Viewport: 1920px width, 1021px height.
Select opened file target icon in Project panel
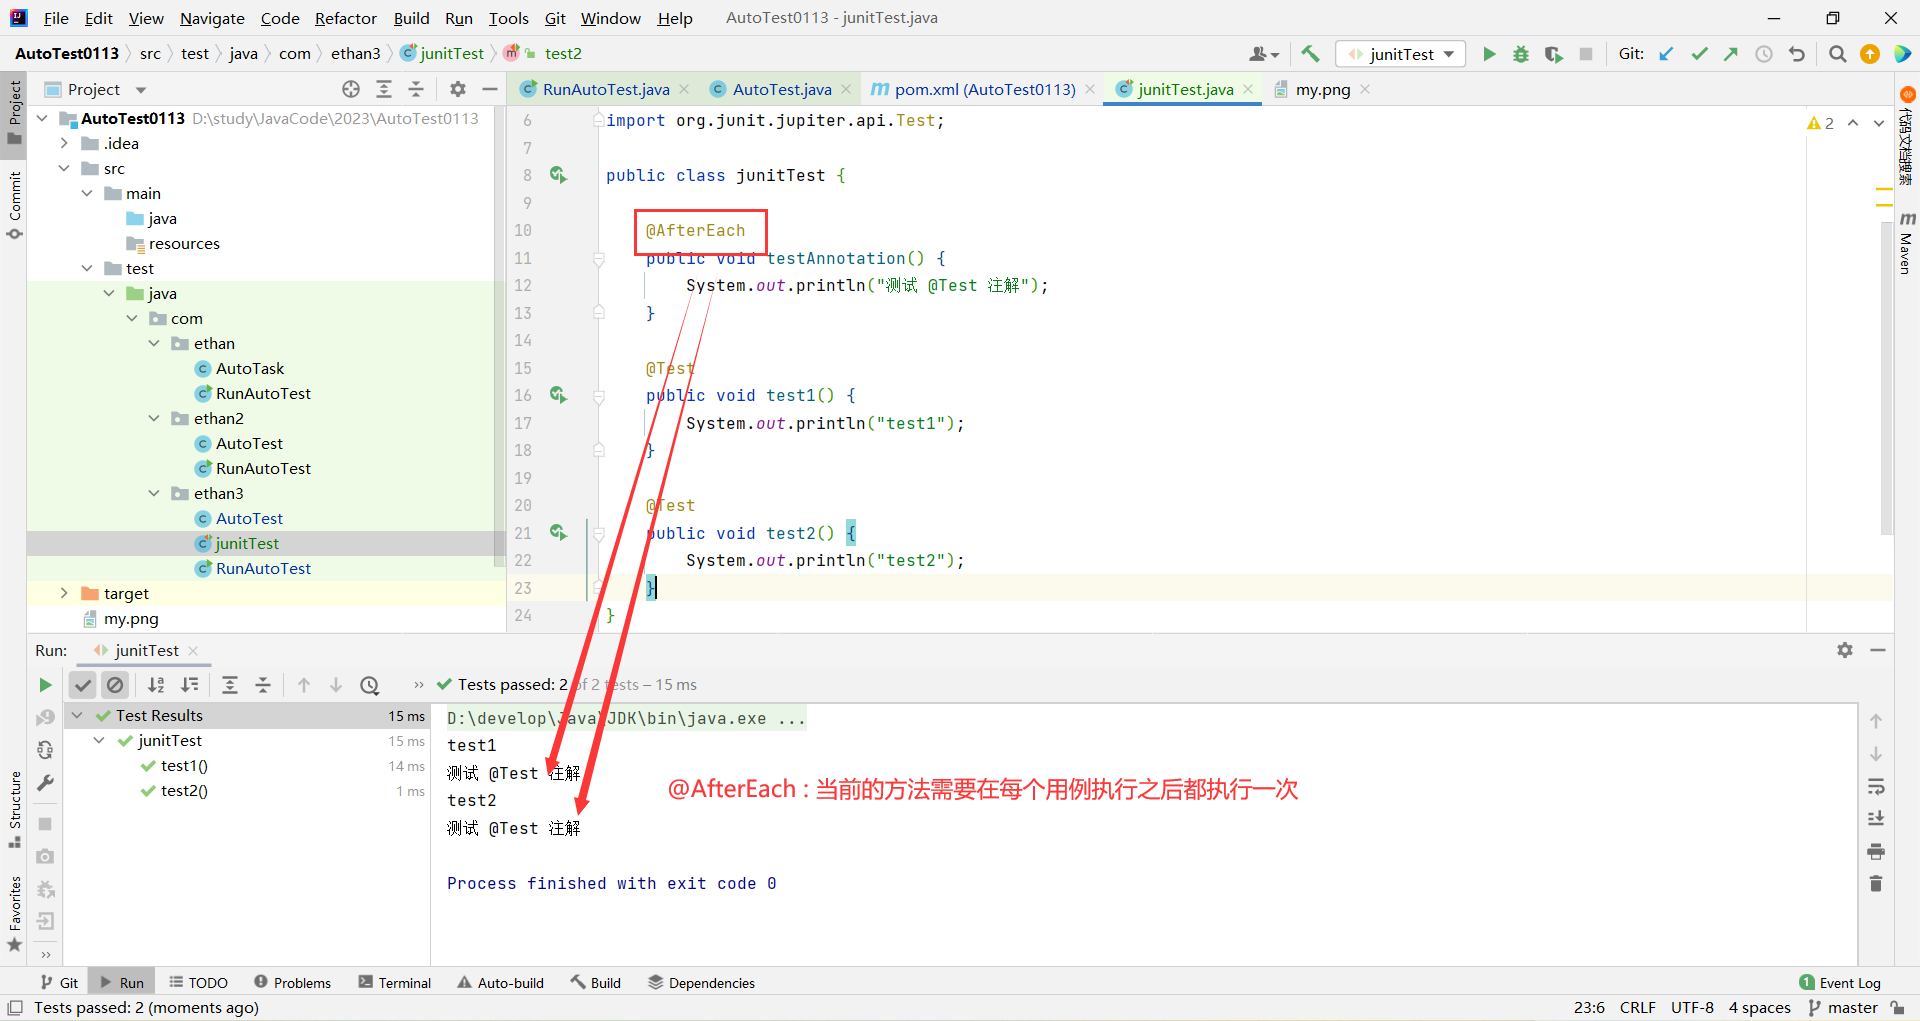[x=351, y=89]
